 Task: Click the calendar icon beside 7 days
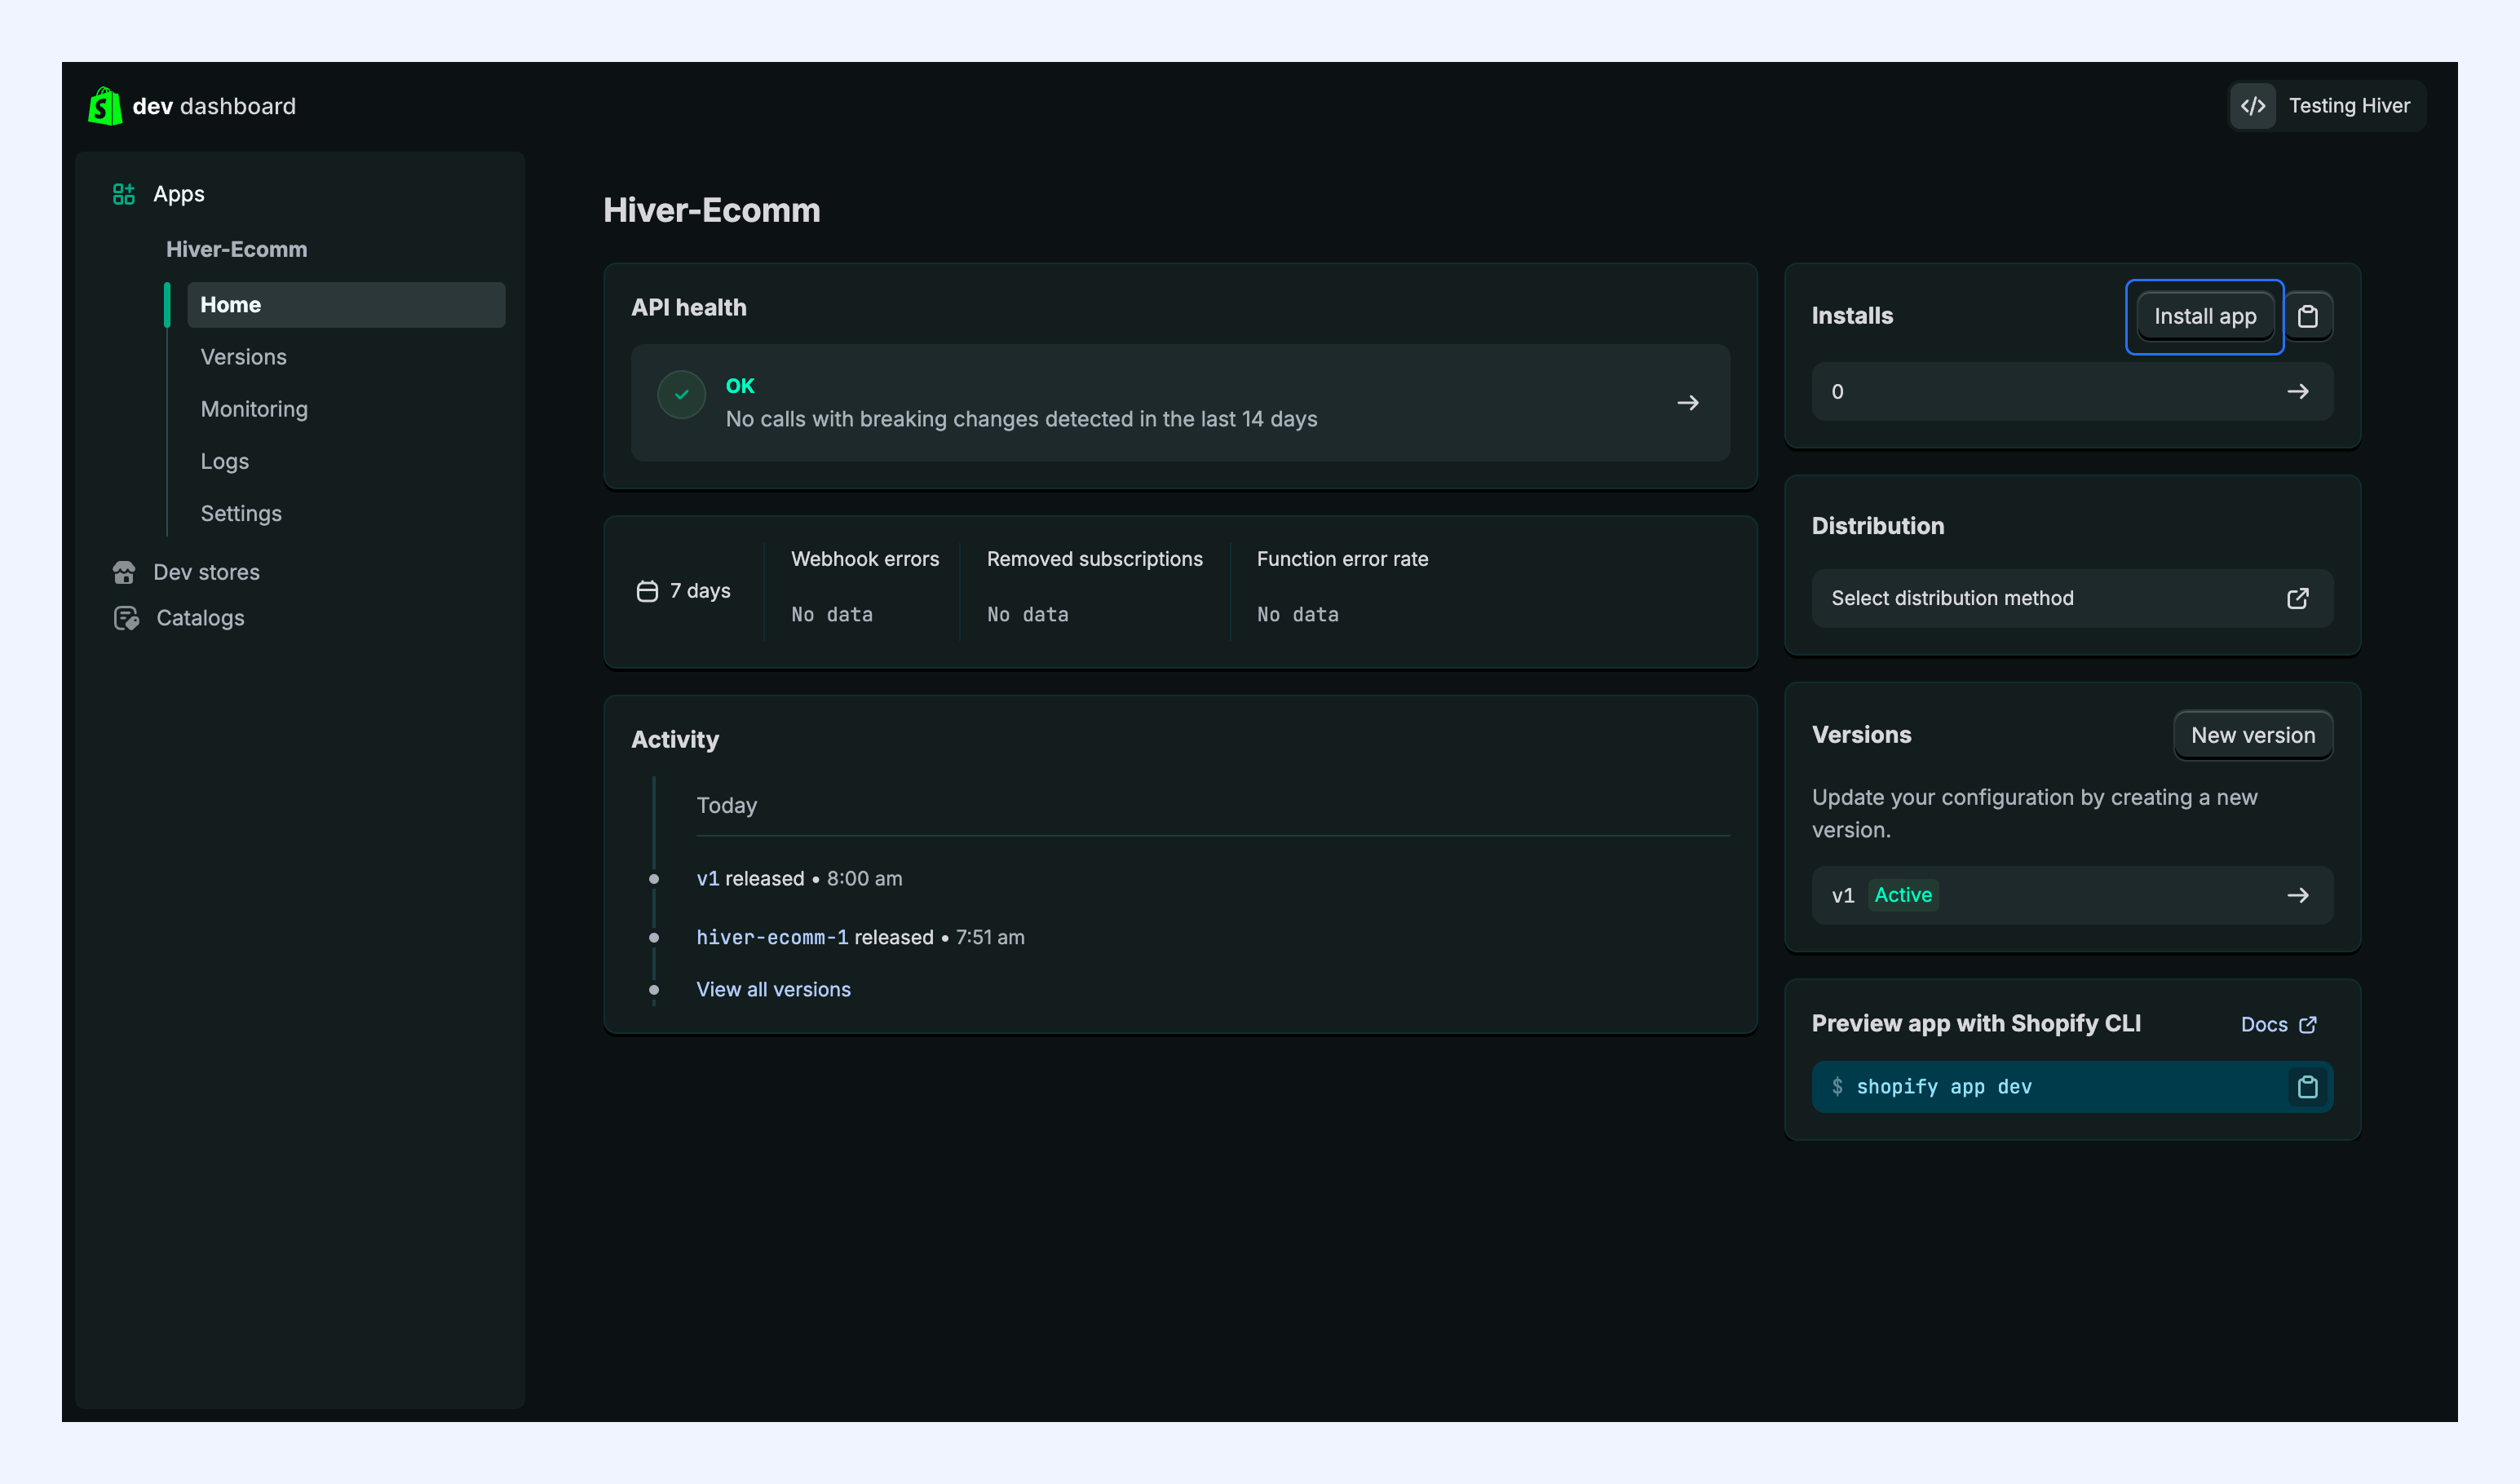click(647, 591)
